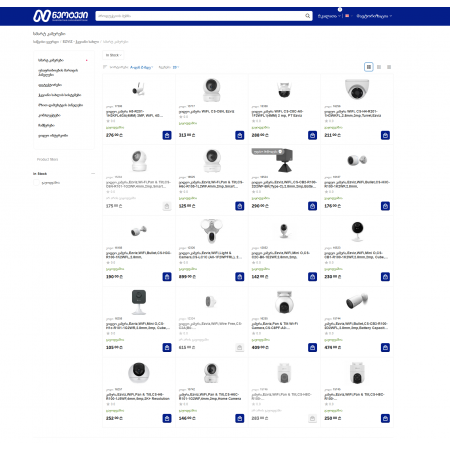Add the 899 lari floodlight camera to cart
The width and height of the screenshot is (450, 450).
240,277
